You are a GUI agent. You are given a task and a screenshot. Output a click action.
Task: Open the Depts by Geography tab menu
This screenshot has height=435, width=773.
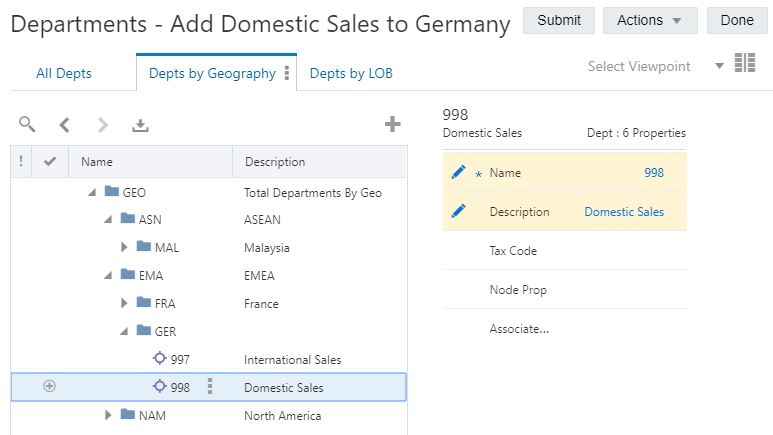pyautogui.click(x=287, y=73)
